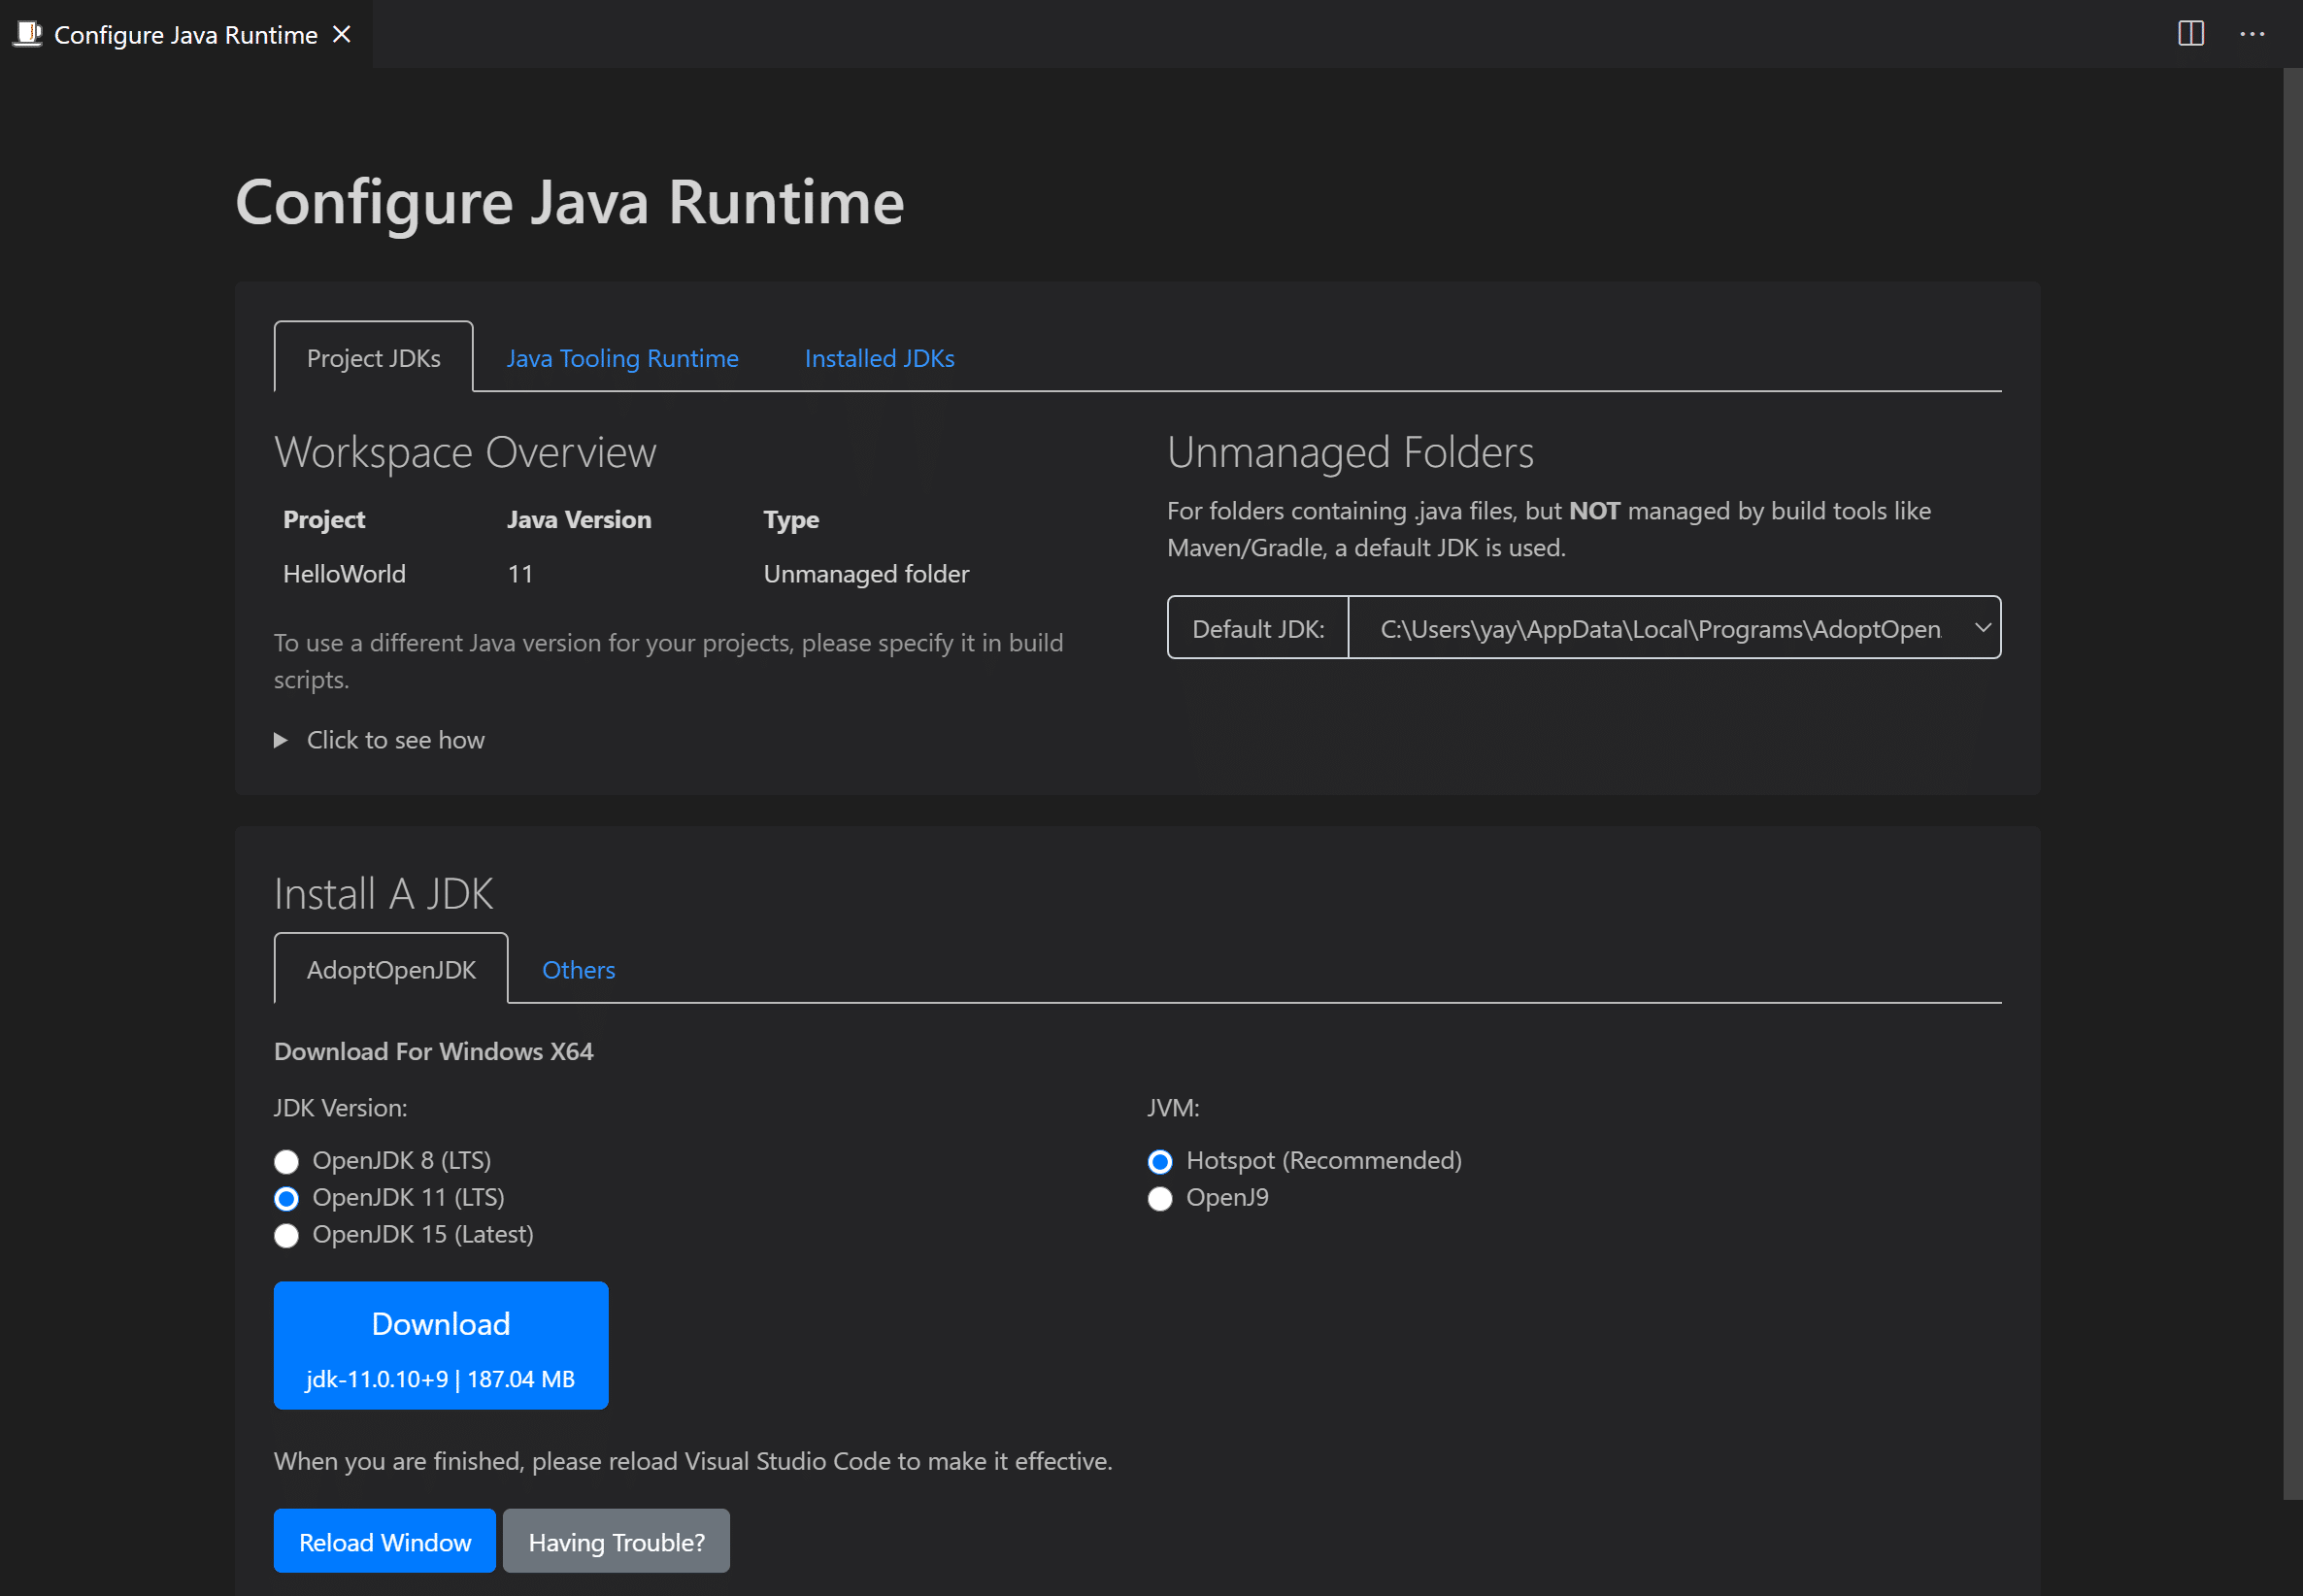Click the Install A JDK heading
The width and height of the screenshot is (2303, 1596).
pyautogui.click(x=383, y=893)
